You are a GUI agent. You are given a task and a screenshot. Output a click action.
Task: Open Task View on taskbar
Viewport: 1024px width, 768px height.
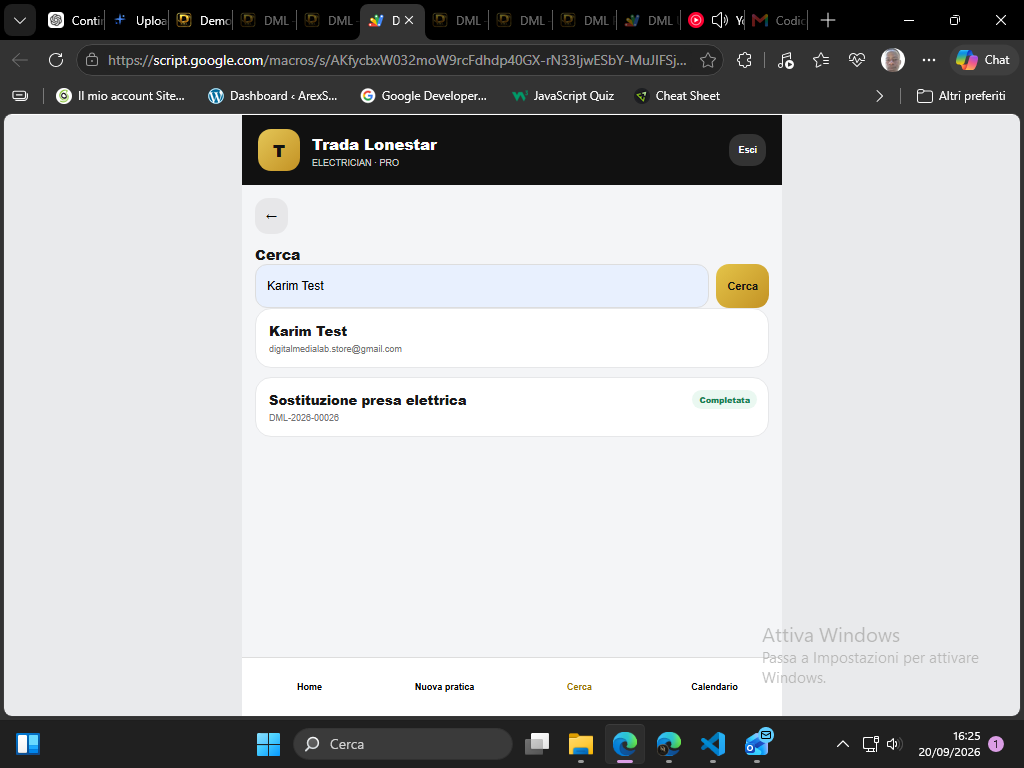537,744
